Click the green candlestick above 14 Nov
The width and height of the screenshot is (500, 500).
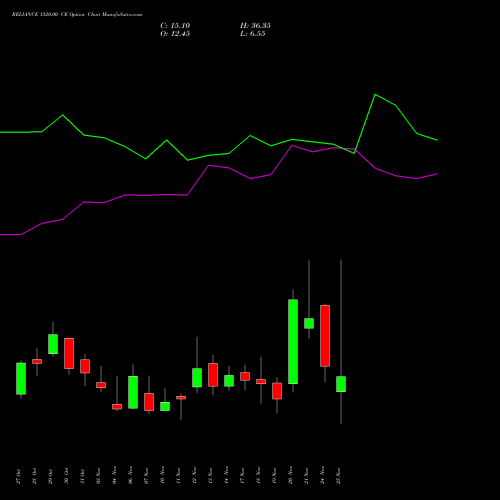[x=229, y=381]
